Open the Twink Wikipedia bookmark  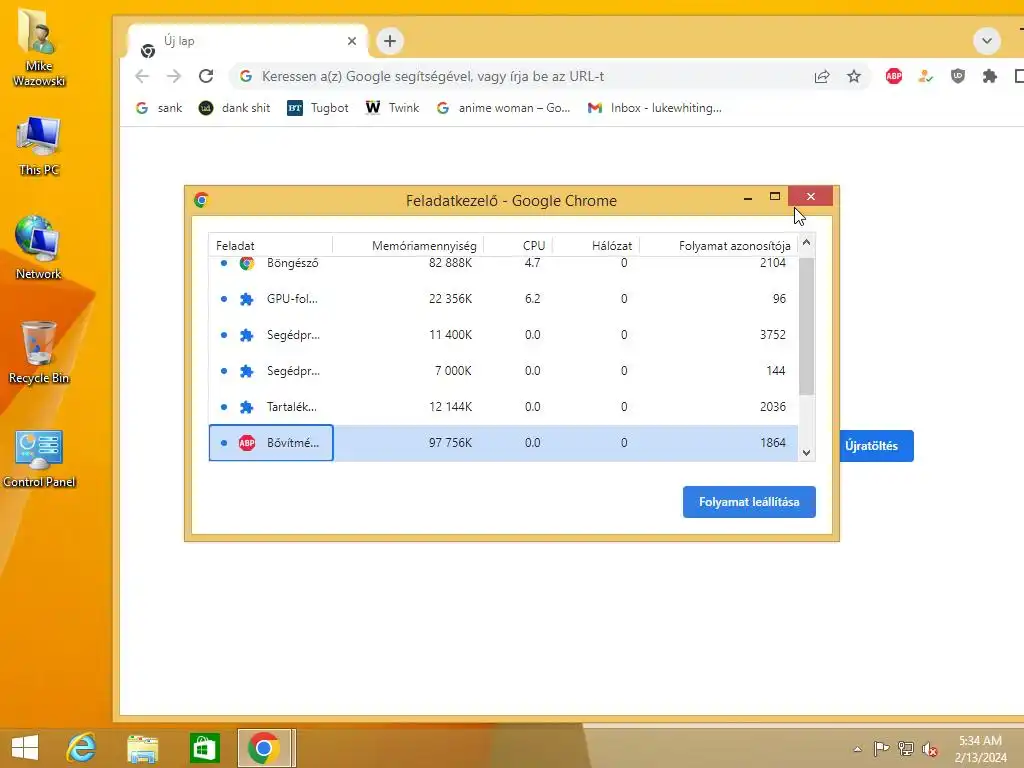point(392,108)
